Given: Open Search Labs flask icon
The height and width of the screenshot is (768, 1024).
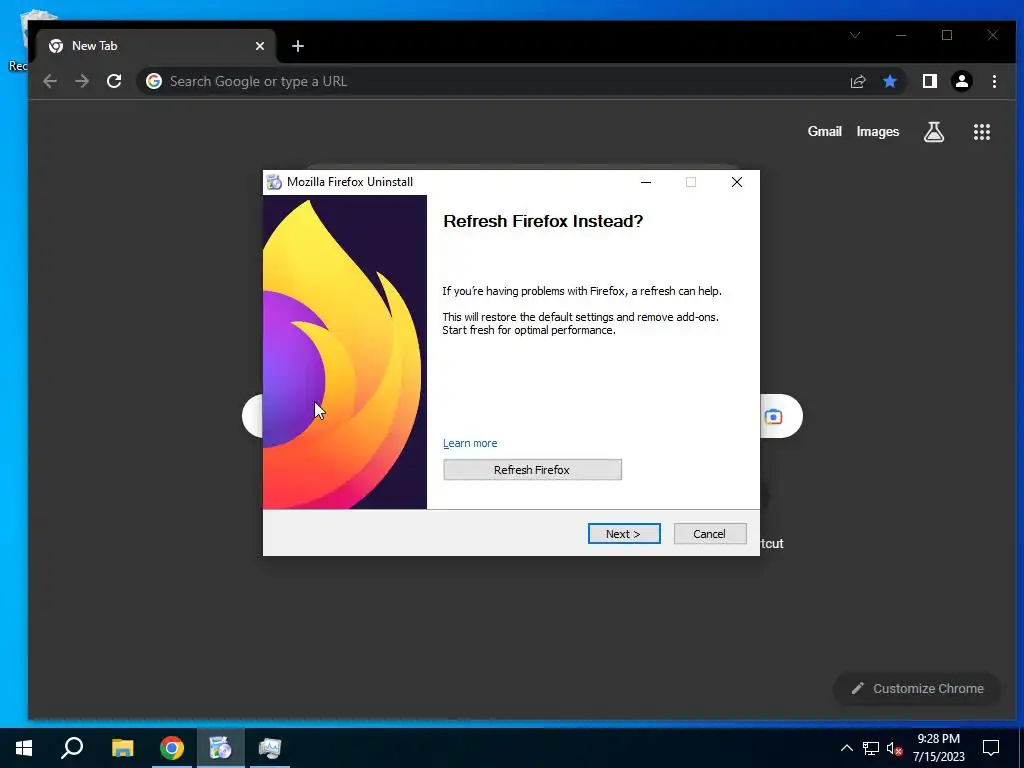Looking at the screenshot, I should [x=934, y=132].
